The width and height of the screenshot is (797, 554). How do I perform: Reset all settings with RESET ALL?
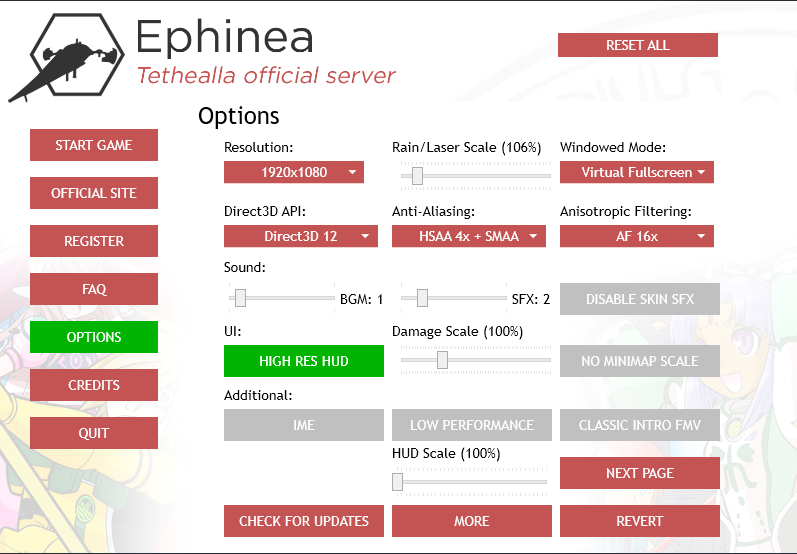coord(638,45)
